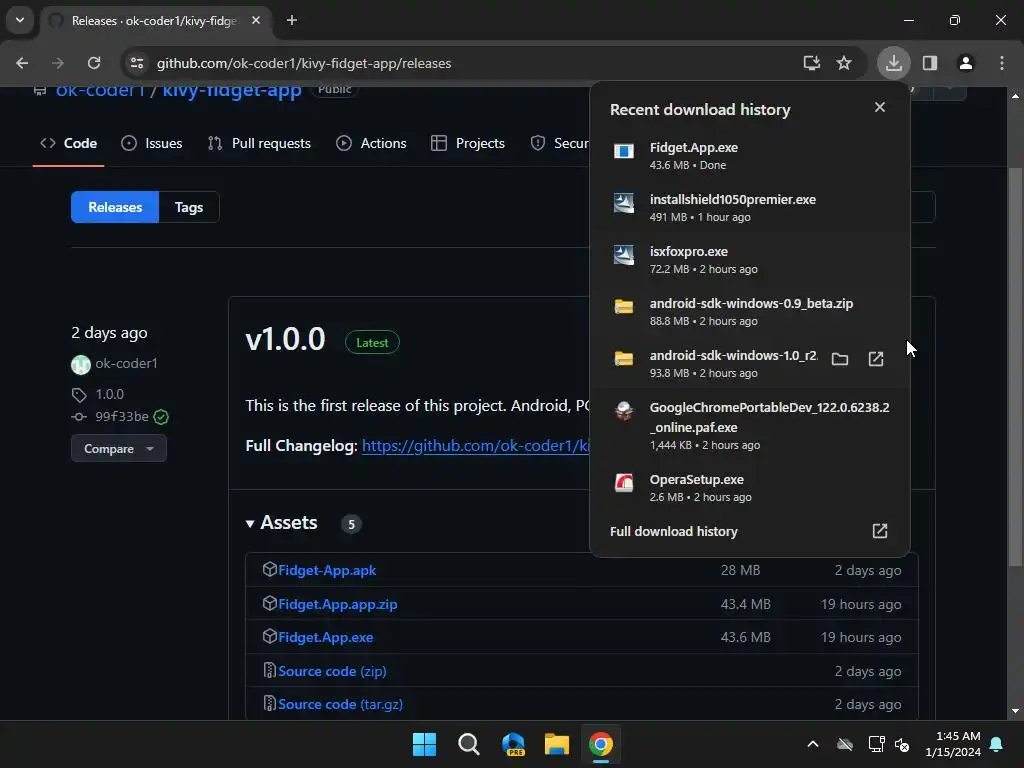Download Fidget.App.app.zip asset
1024x768 pixels.
(x=338, y=604)
